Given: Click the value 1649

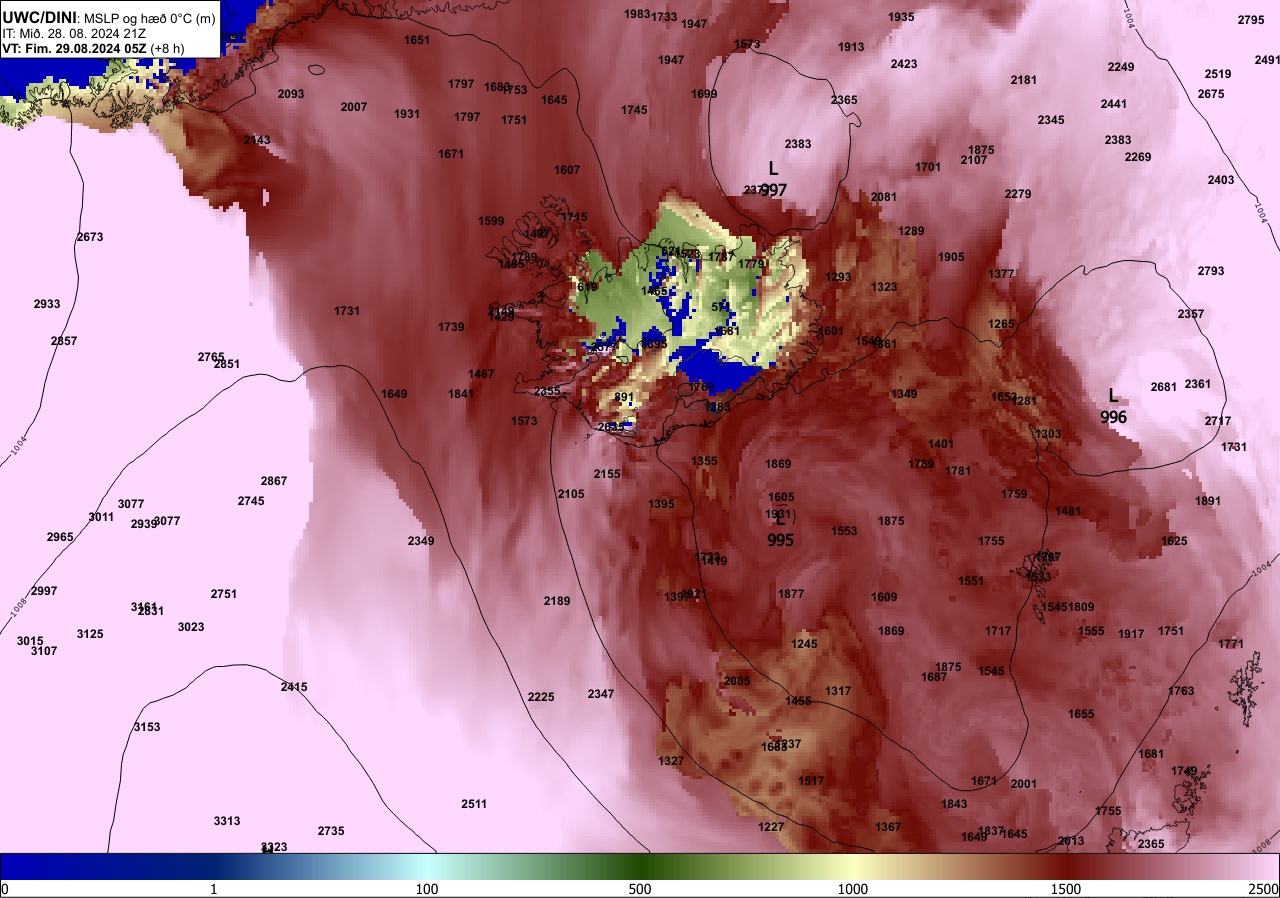Looking at the screenshot, I should 394,394.
